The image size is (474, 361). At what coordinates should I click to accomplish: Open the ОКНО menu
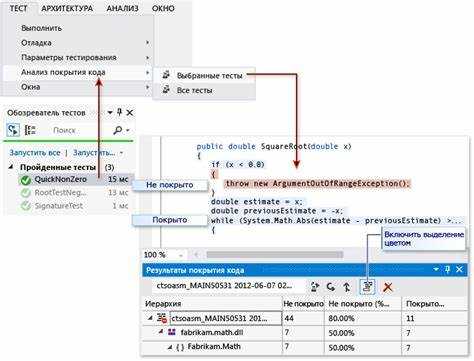163,8
